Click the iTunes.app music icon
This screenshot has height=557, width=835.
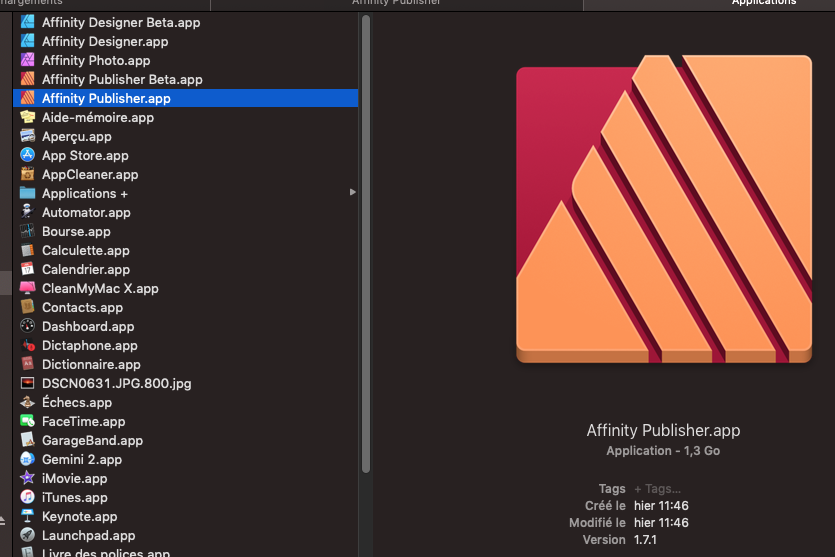click(x=27, y=497)
